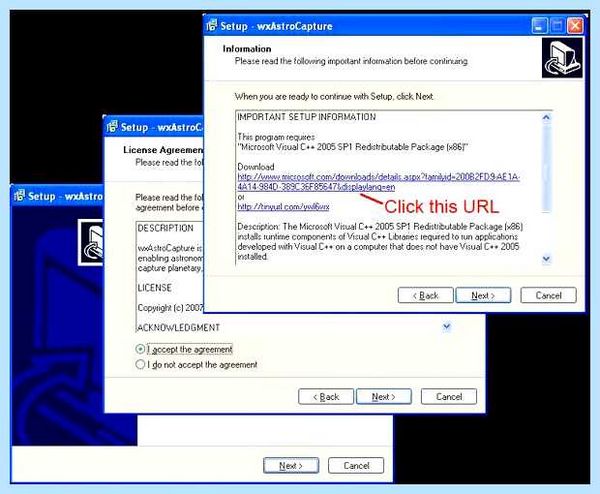This screenshot has width=600, height=494.
Task: Click the "Setup - wxAstroCapture" title of front window
Action: point(277,26)
